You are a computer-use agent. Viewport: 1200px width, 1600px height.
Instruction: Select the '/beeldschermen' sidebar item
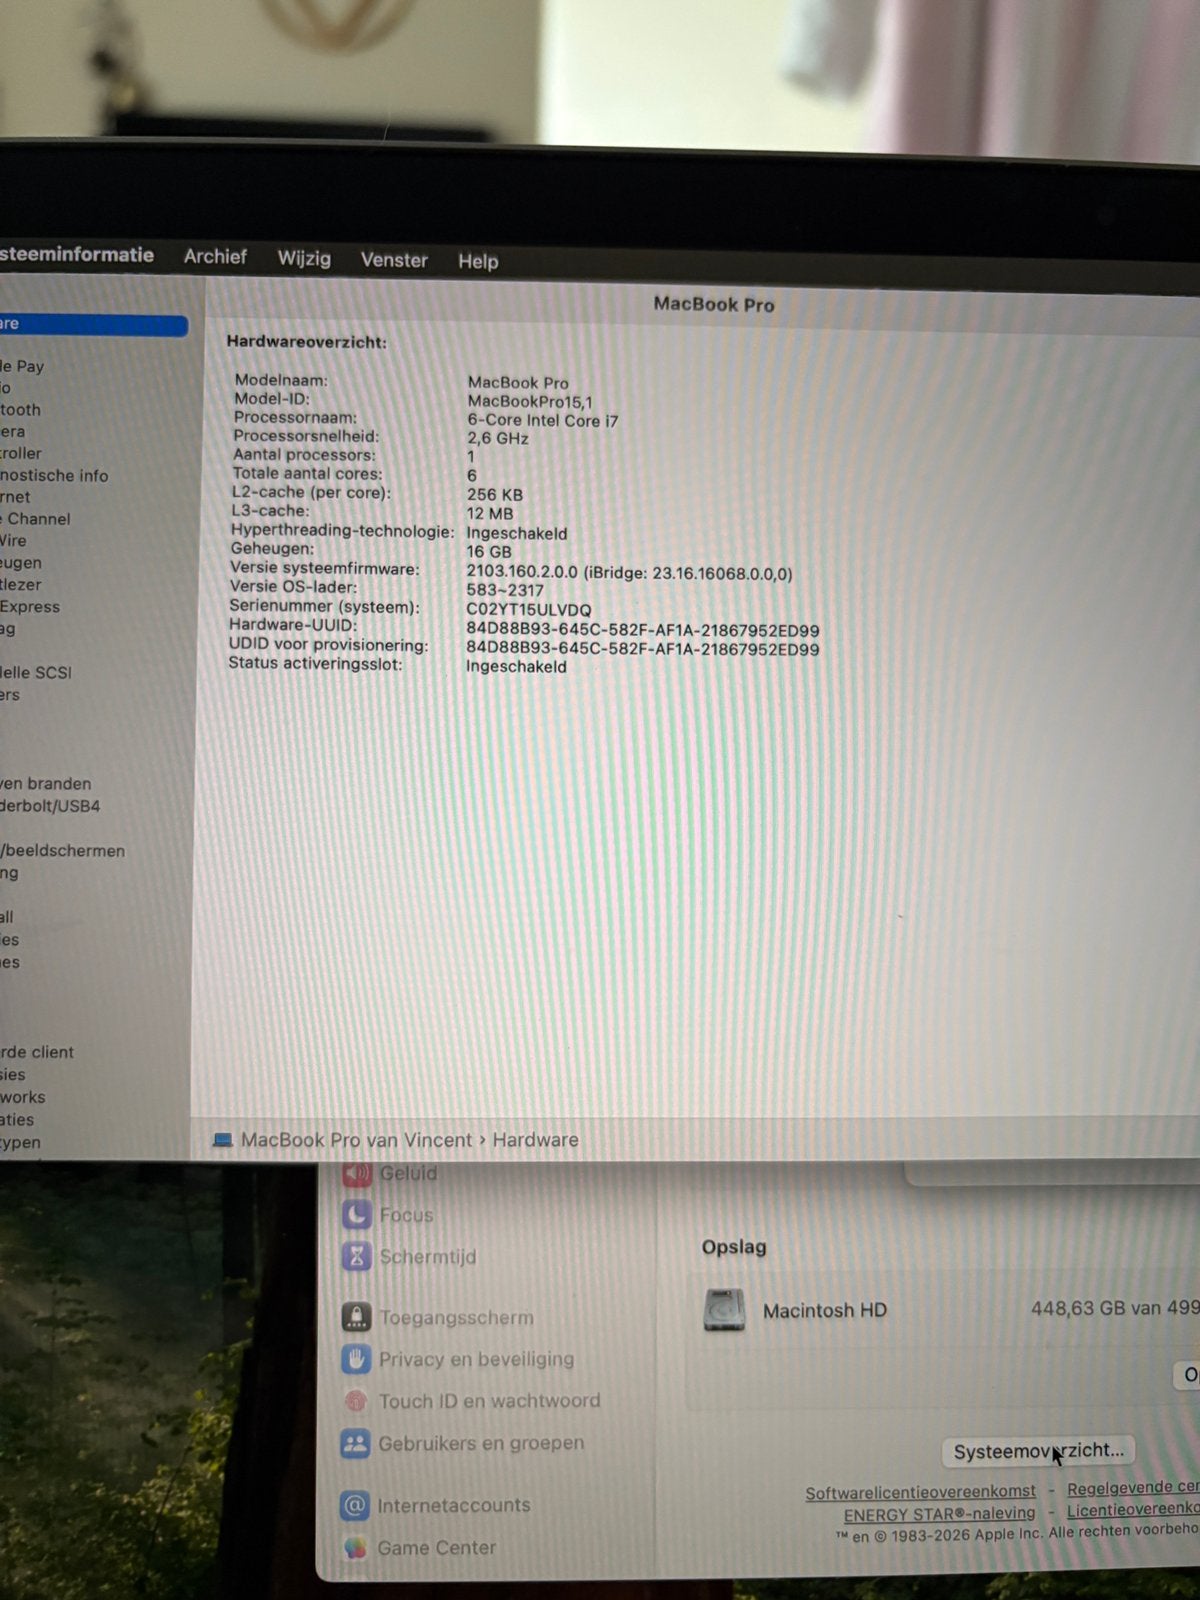(x=63, y=851)
